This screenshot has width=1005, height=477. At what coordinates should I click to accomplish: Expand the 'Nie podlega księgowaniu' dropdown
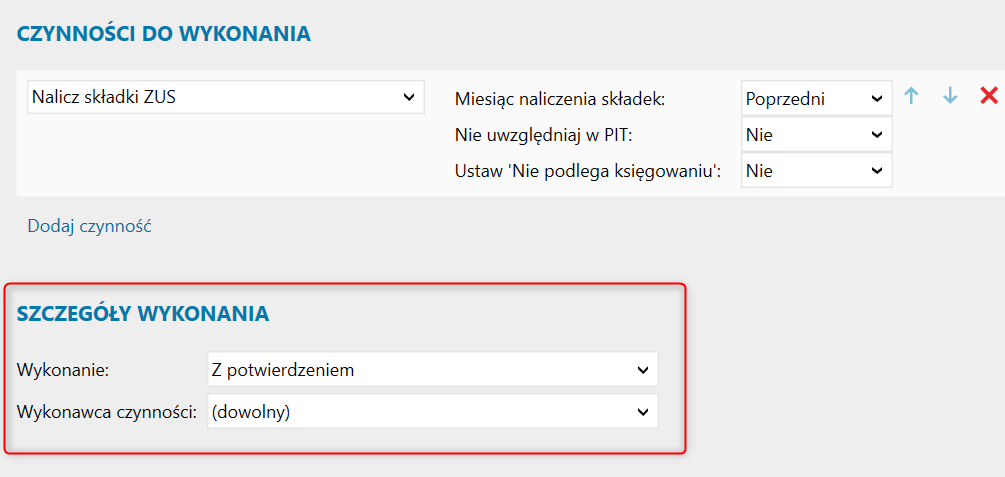[815, 171]
